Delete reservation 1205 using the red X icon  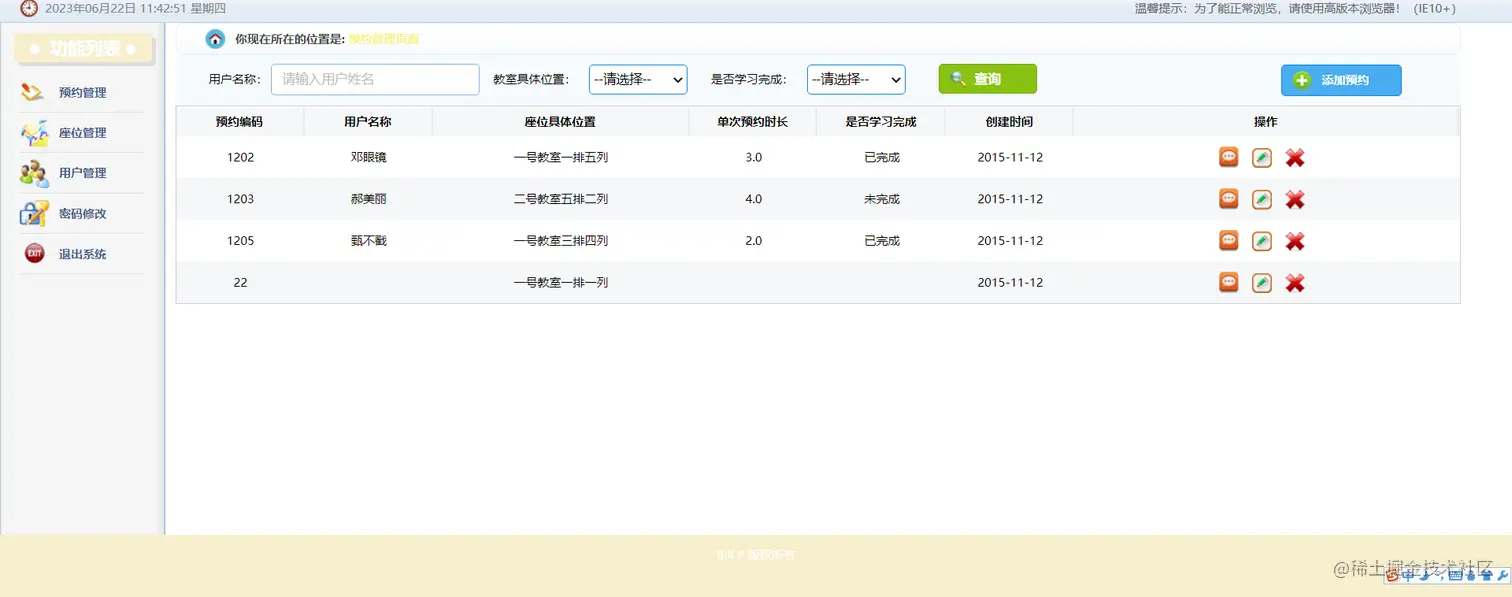(x=1294, y=240)
